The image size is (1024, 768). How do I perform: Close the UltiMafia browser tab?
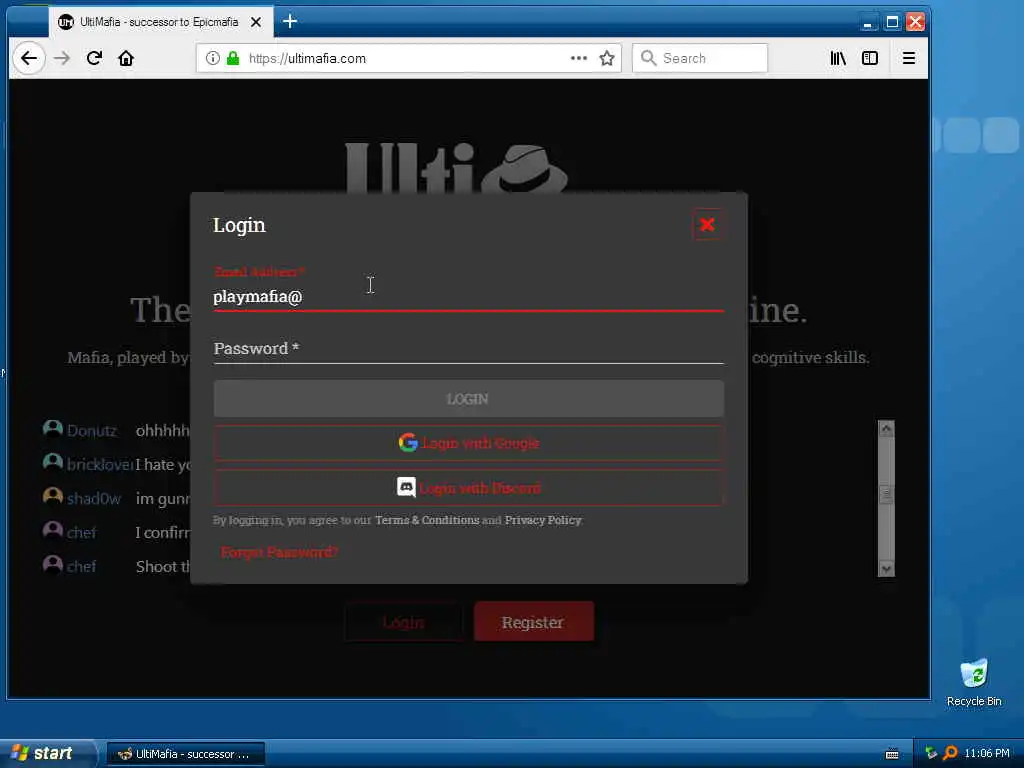click(x=256, y=22)
